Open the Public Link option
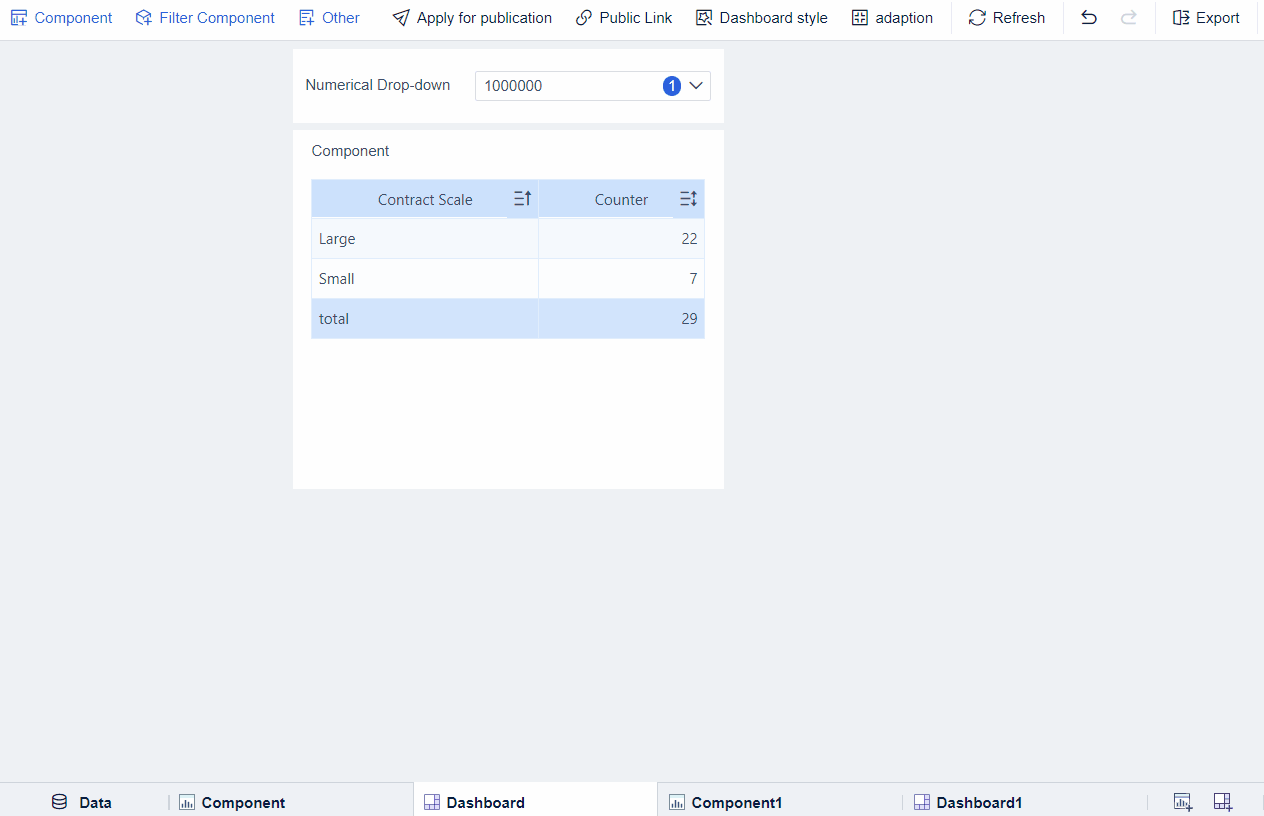 (623, 17)
